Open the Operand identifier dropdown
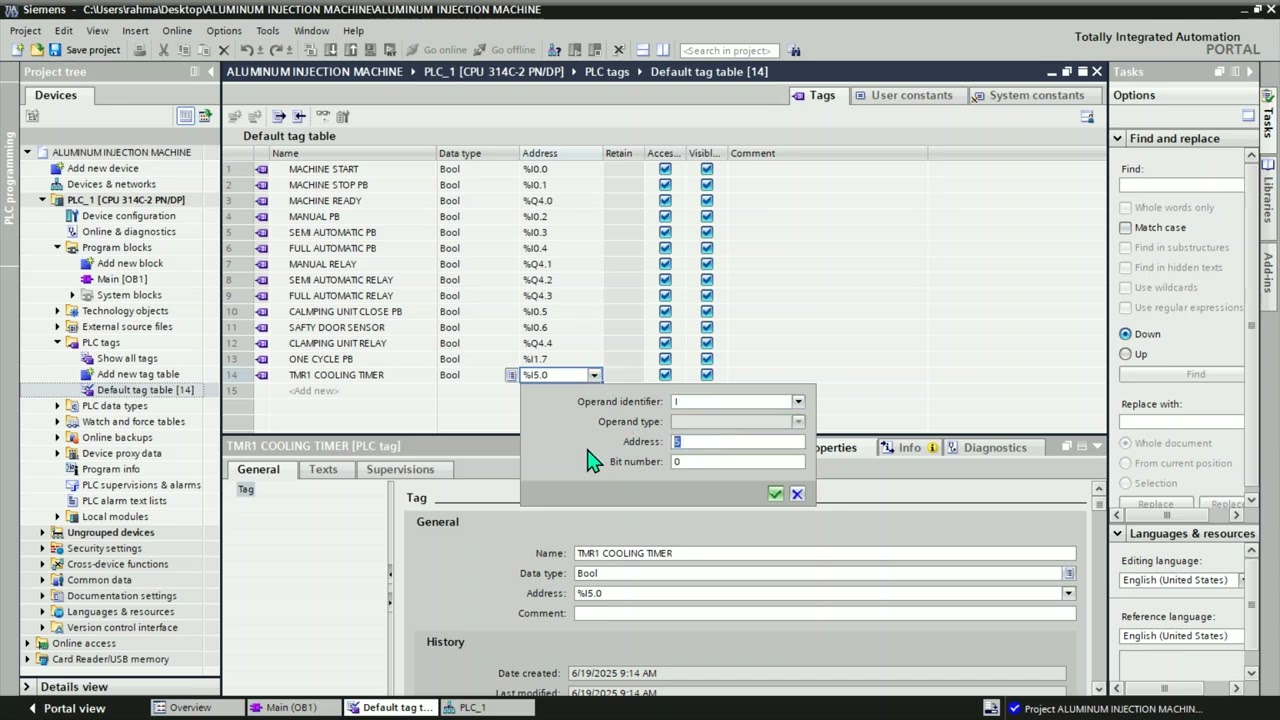This screenshot has height=720, width=1280. (798, 402)
